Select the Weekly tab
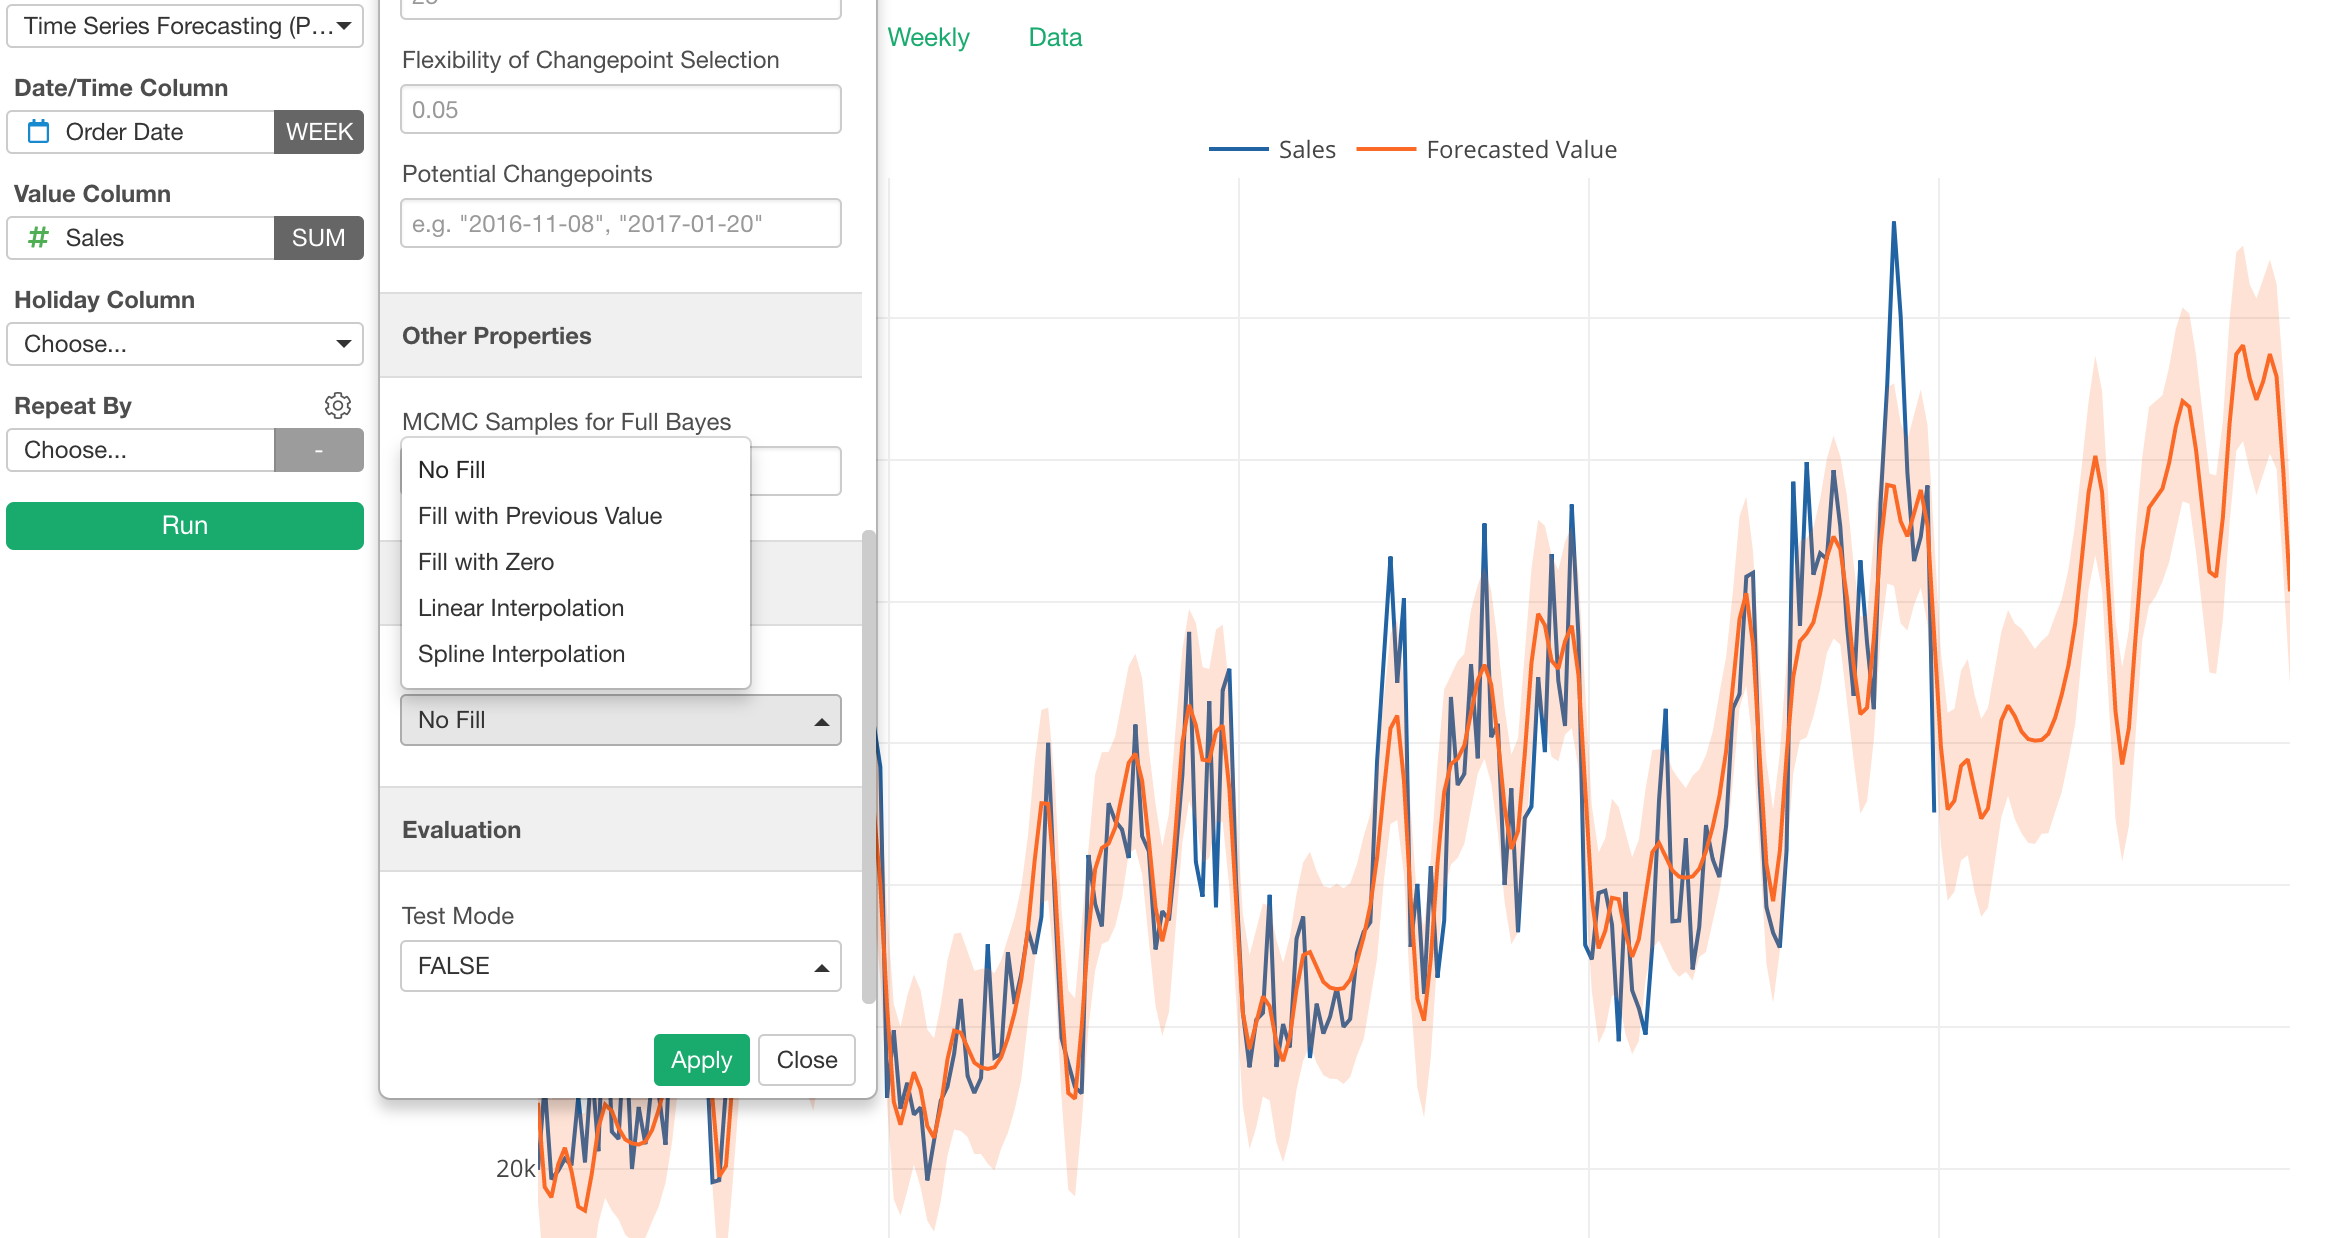Viewport: 2326px width, 1238px height. point(928,37)
